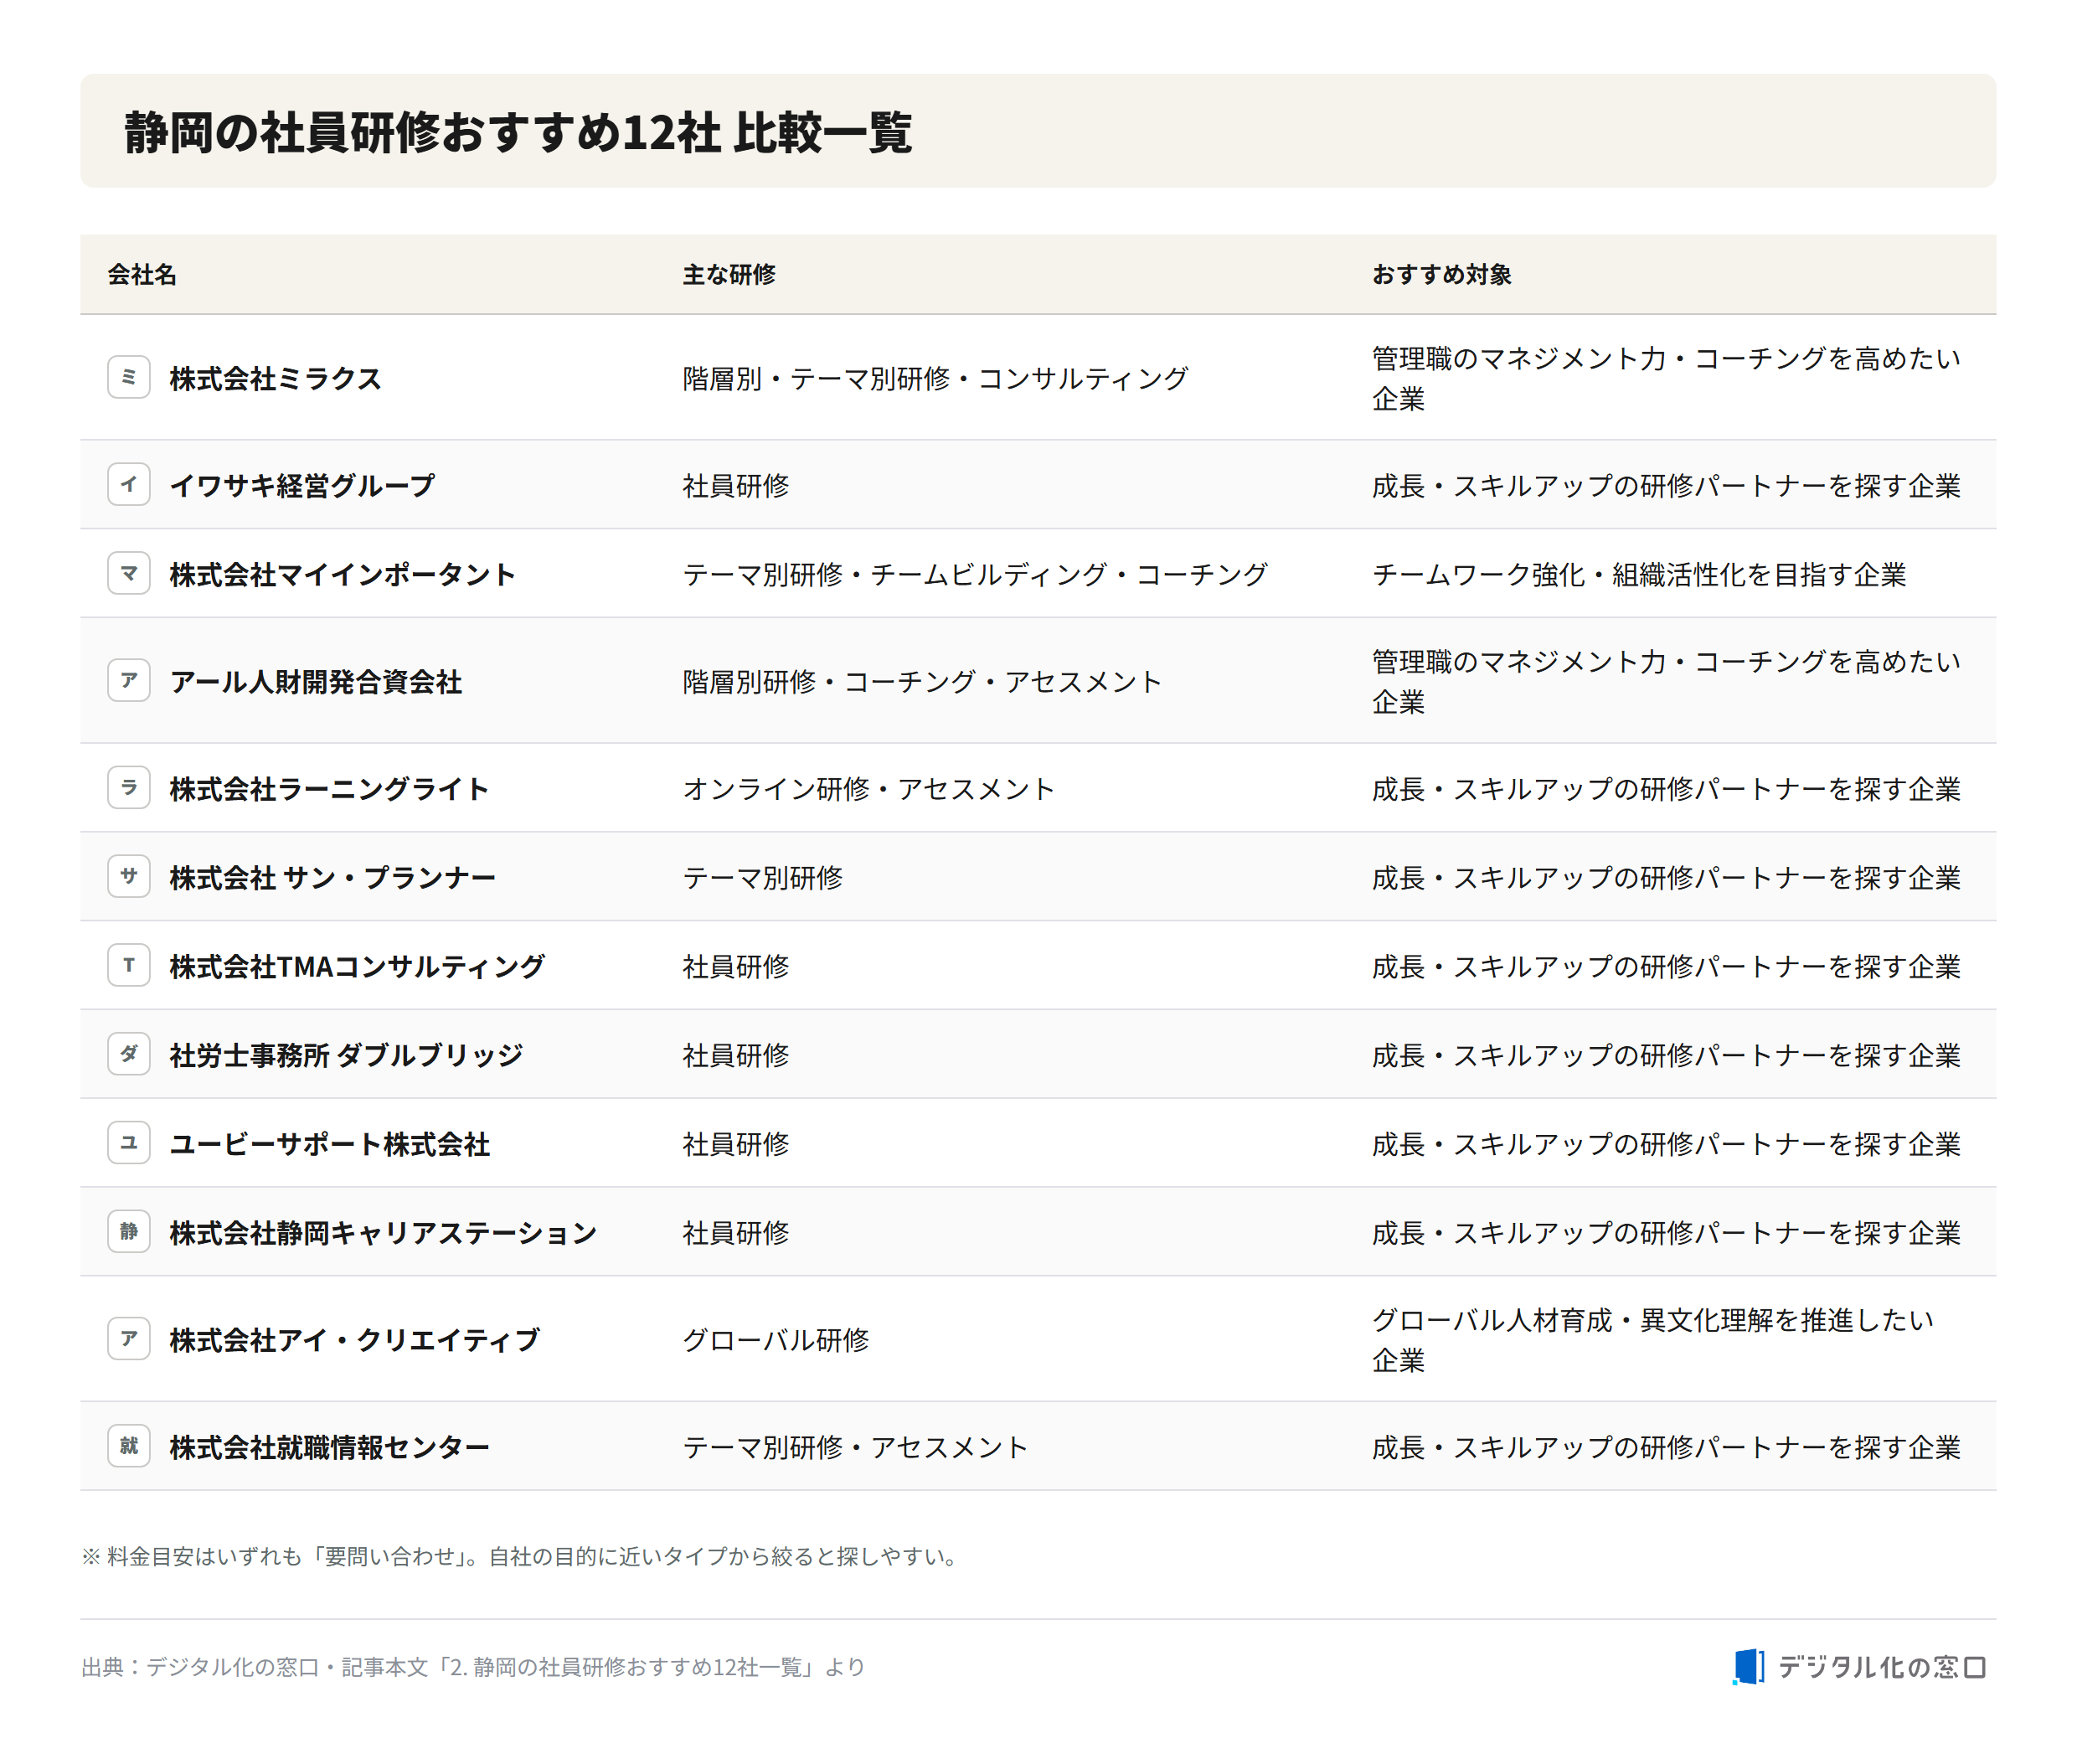Click the イ icon badge beside イワサキ経営グループ
Screen dimensions: 2077x1764
click(129, 484)
